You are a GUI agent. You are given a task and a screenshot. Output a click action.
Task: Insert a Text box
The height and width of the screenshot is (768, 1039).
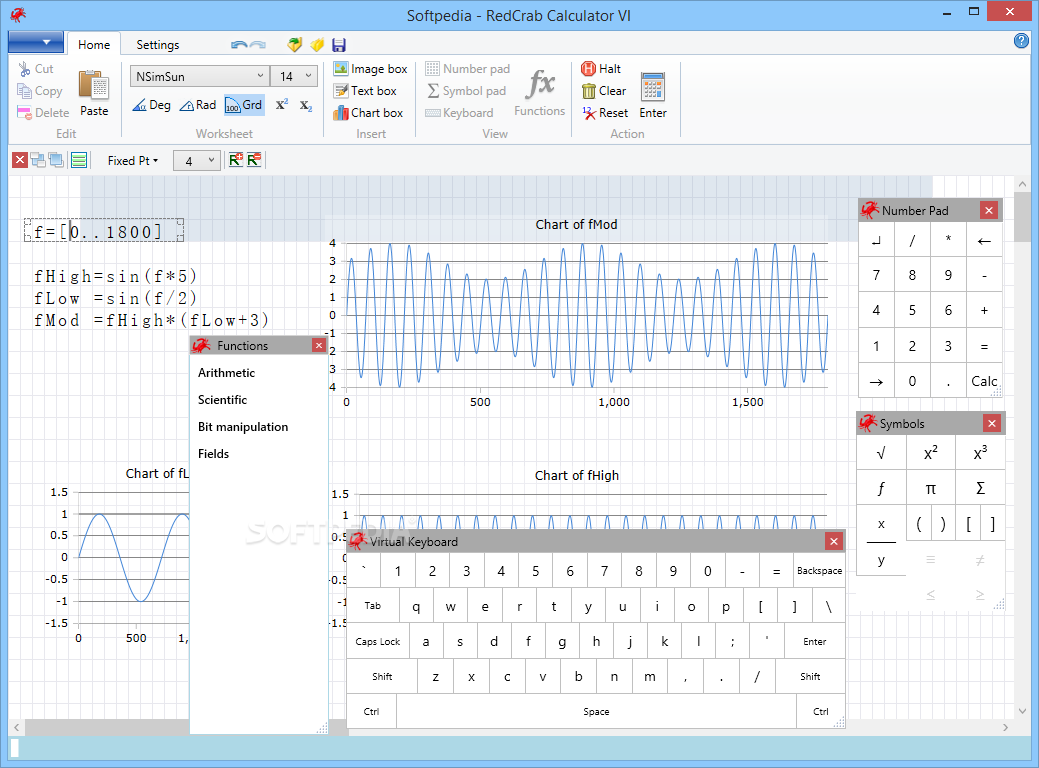tap(365, 91)
